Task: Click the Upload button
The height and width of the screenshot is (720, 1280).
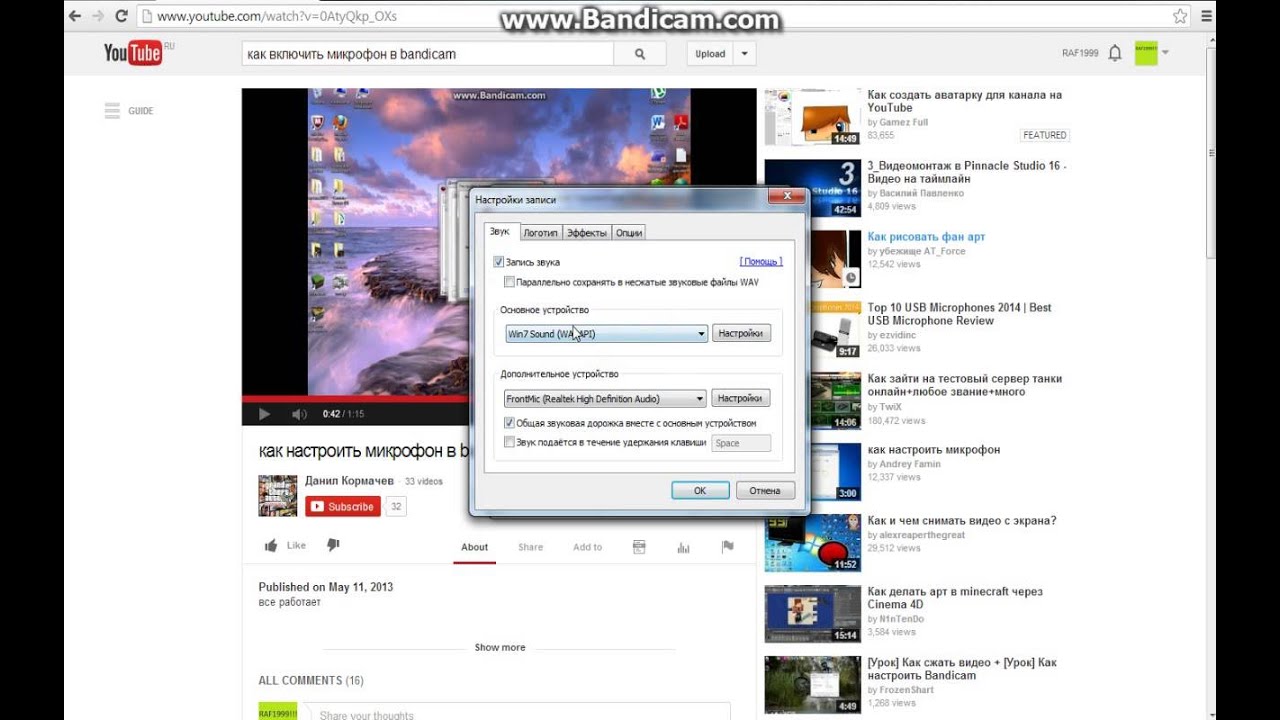Action: click(711, 54)
